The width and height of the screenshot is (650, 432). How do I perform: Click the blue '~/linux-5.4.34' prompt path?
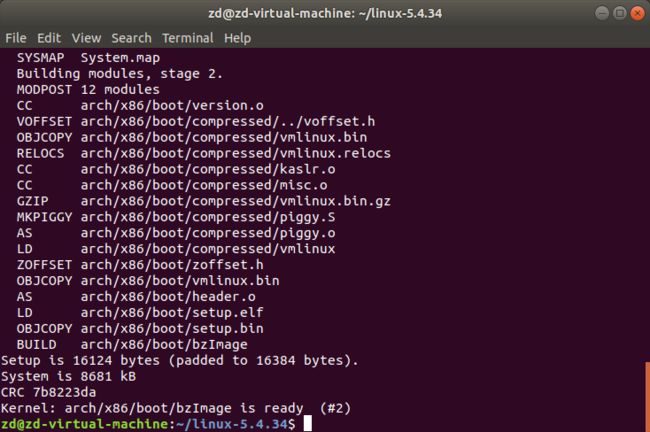click(232, 424)
